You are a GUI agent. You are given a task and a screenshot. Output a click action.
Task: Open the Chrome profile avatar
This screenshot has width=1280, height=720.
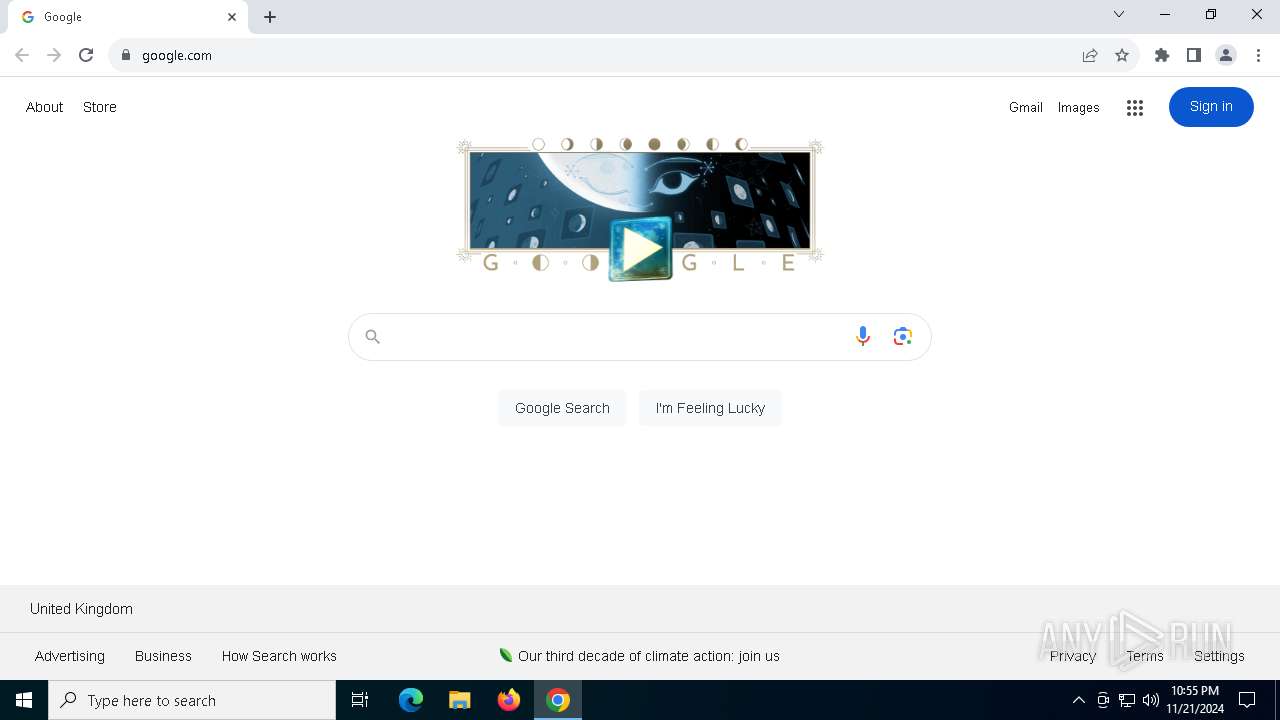pyautogui.click(x=1226, y=55)
